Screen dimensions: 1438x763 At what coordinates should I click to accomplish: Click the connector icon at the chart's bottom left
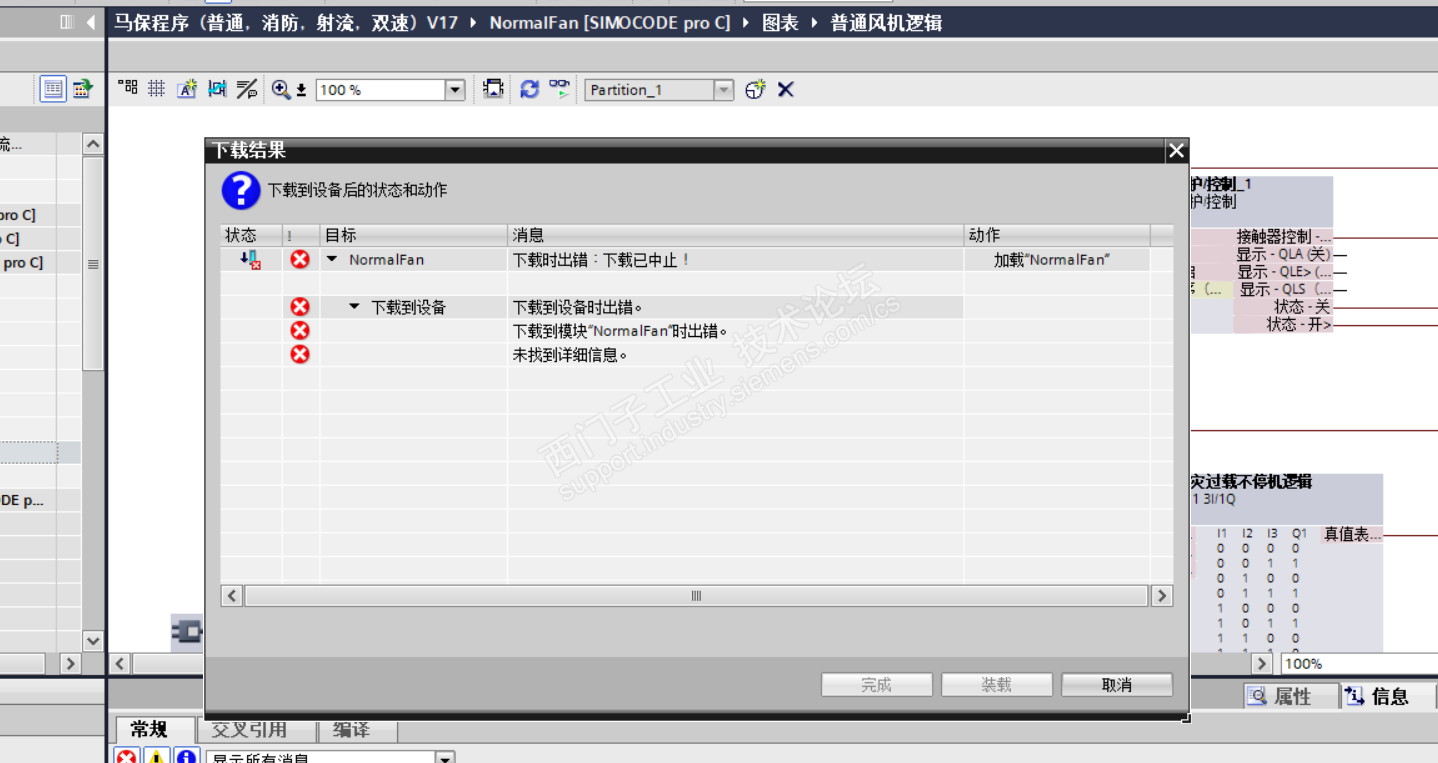click(187, 632)
